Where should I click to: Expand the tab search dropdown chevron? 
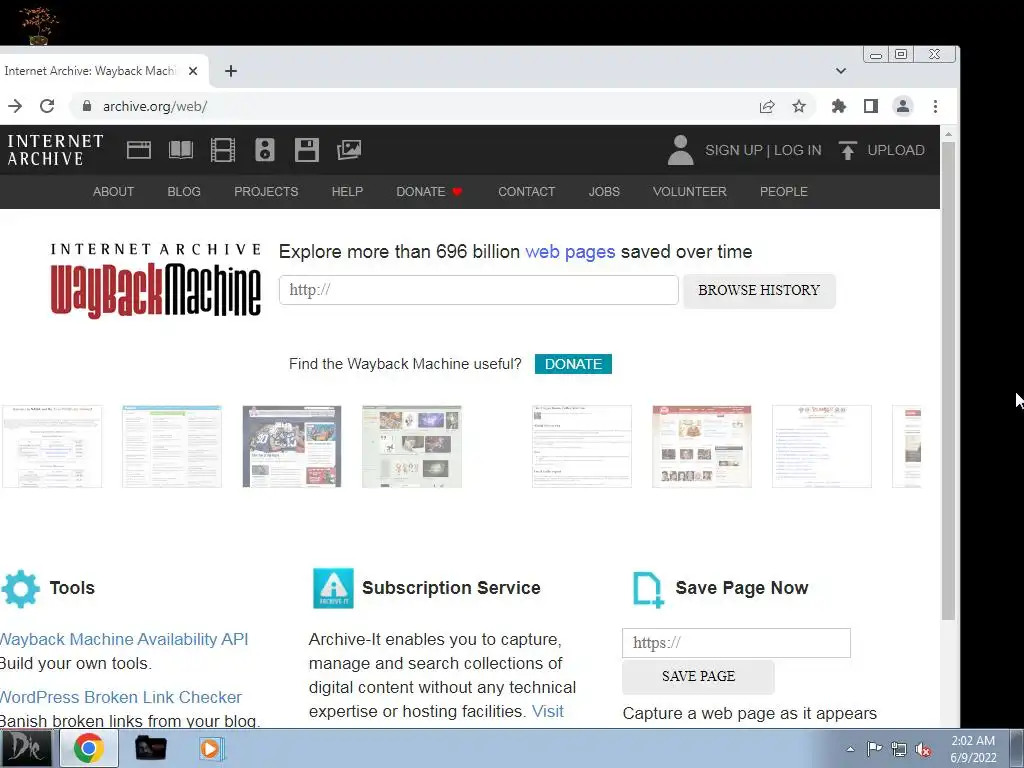click(x=840, y=71)
